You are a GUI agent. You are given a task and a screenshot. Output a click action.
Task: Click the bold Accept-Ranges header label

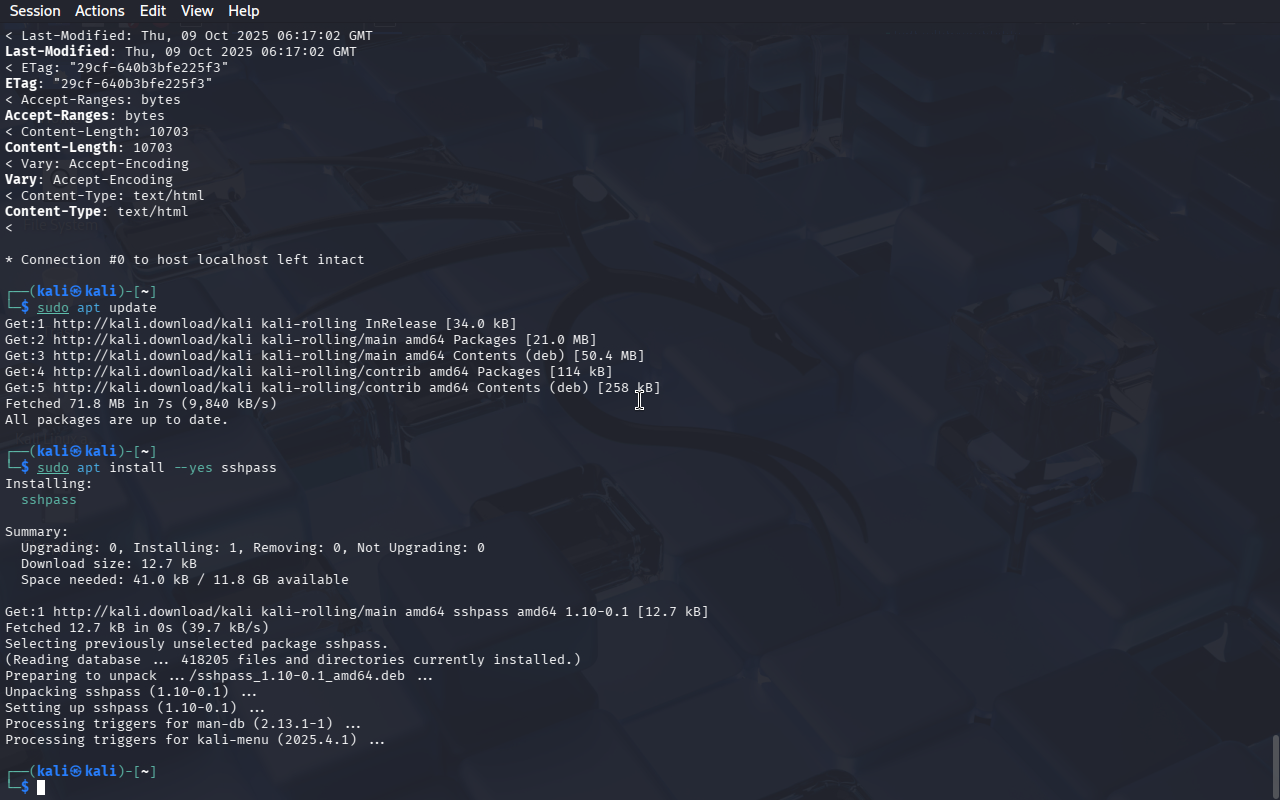(57, 116)
